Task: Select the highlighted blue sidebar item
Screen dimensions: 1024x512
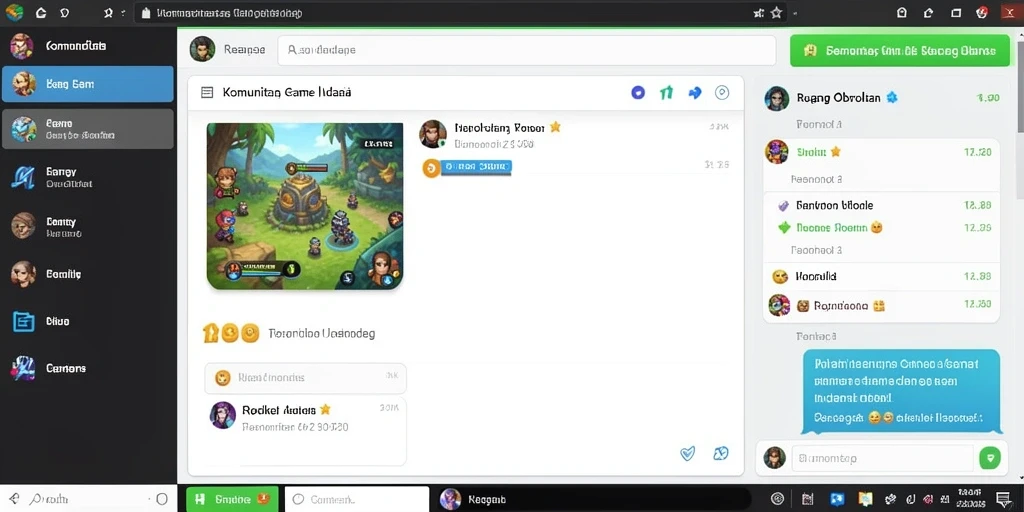Action: click(x=88, y=84)
